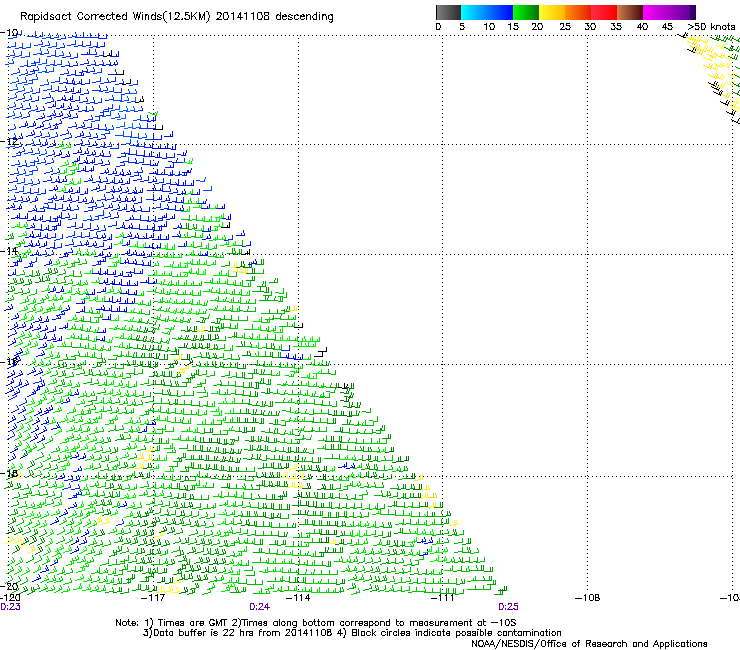Image resolution: width=740 pixels, height=650 pixels.
Task: Click the orange 25-30 knots legend swatch
Action: 578,12
